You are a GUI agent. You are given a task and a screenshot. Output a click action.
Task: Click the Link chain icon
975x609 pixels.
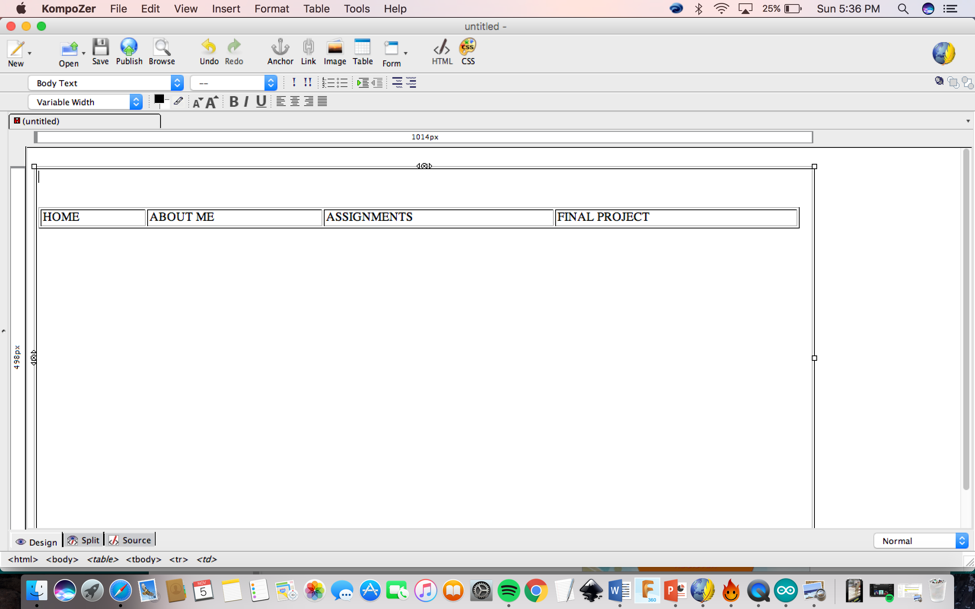click(x=308, y=47)
